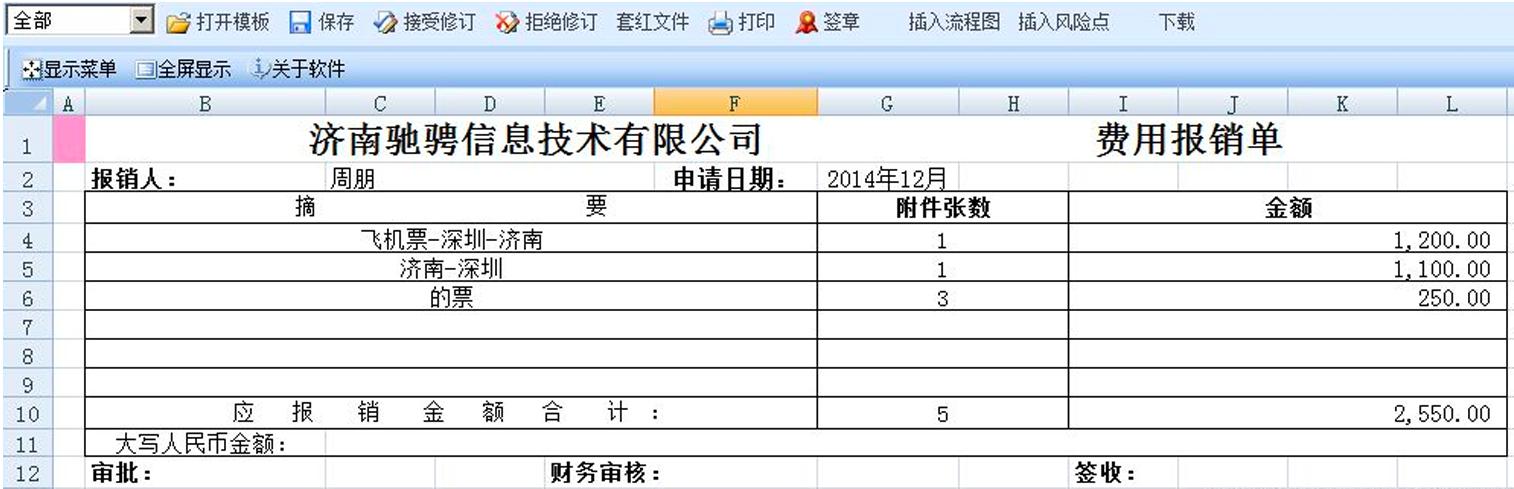The image size is (1514, 489).
Task: Click the 全屏显示 label
Action: [x=194, y=70]
